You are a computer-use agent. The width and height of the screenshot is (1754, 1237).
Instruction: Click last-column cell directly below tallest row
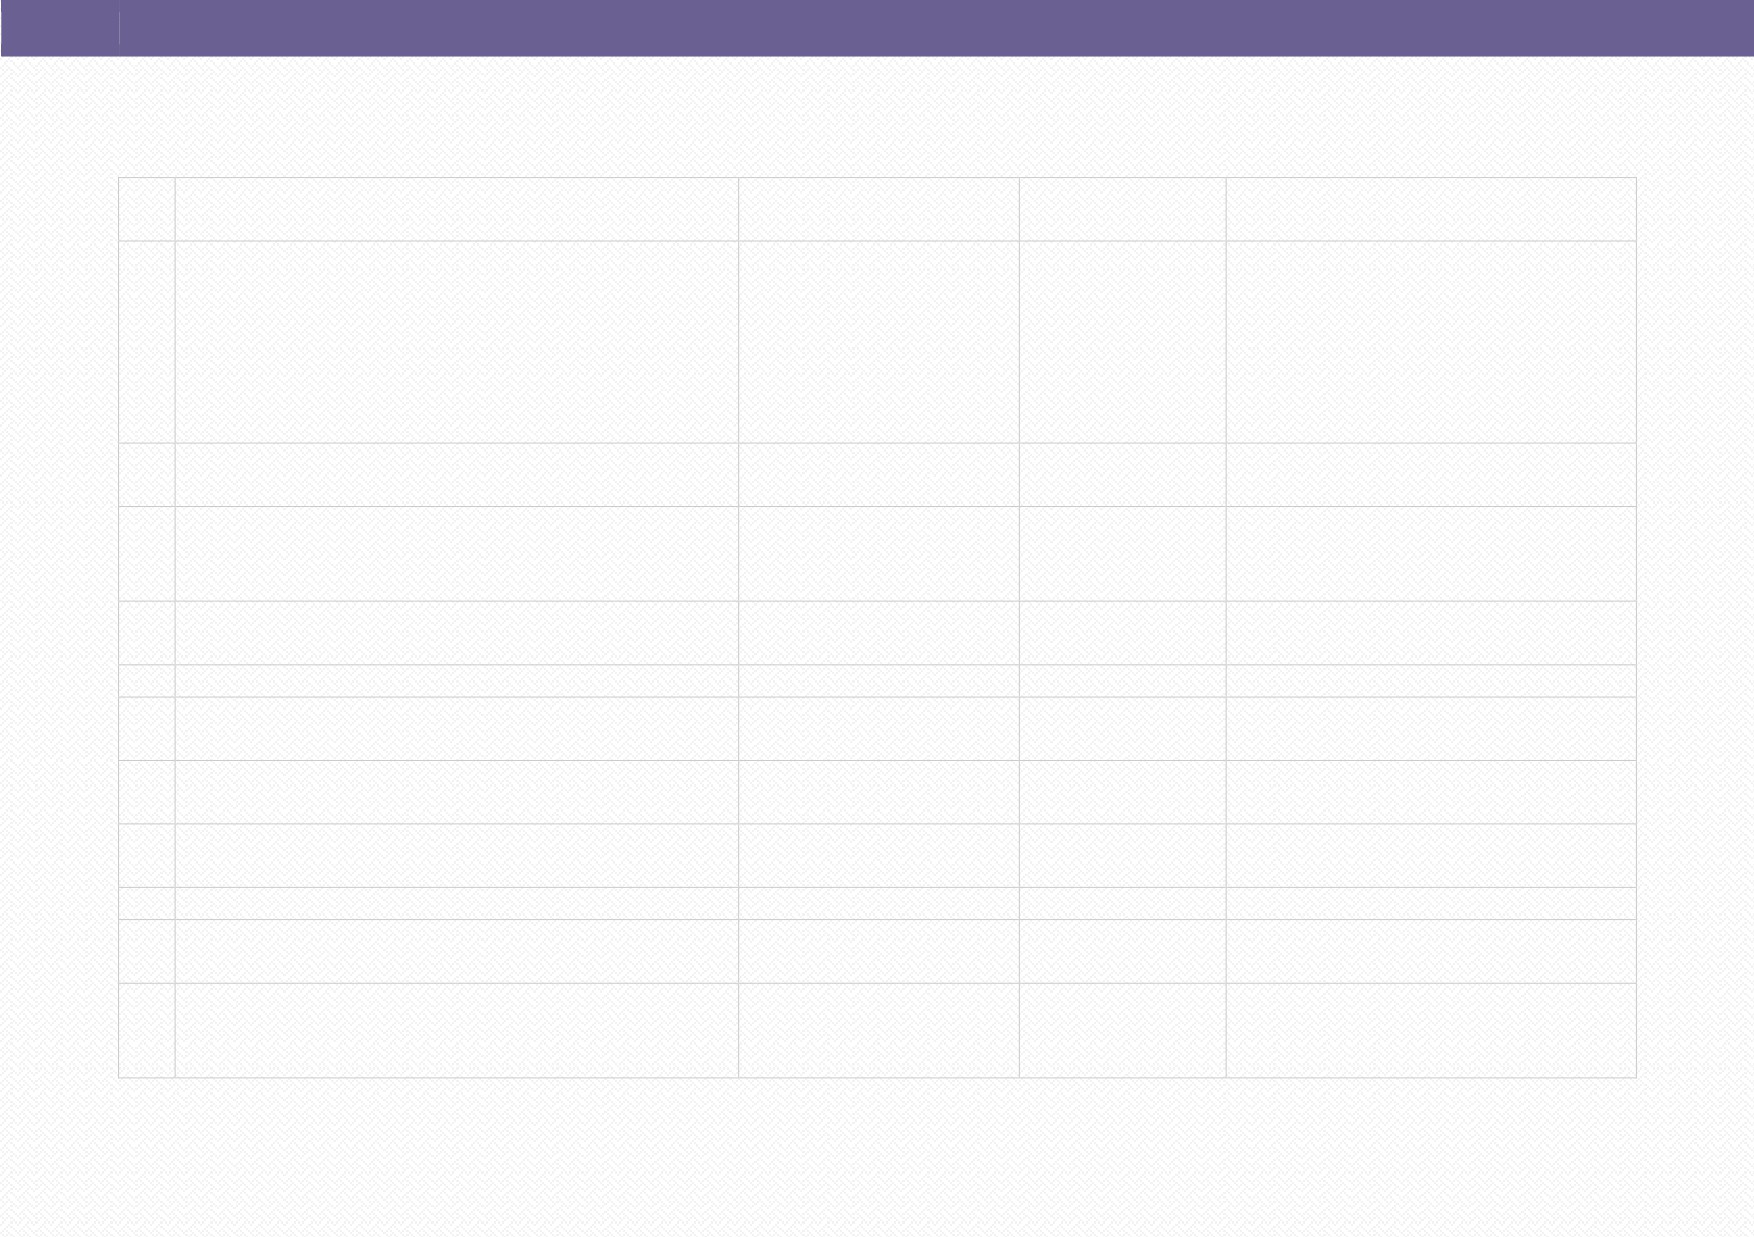pos(1432,475)
